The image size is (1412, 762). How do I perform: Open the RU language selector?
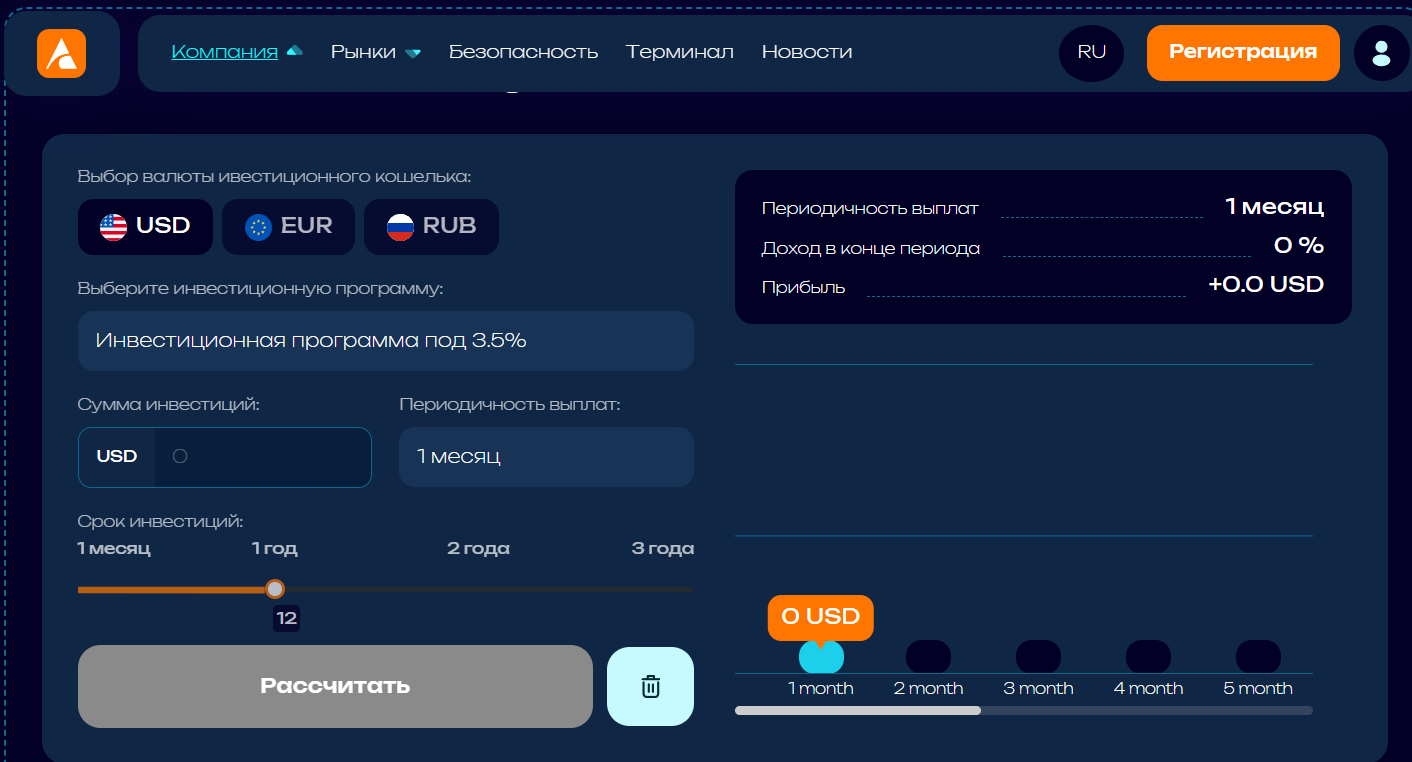(x=1091, y=53)
